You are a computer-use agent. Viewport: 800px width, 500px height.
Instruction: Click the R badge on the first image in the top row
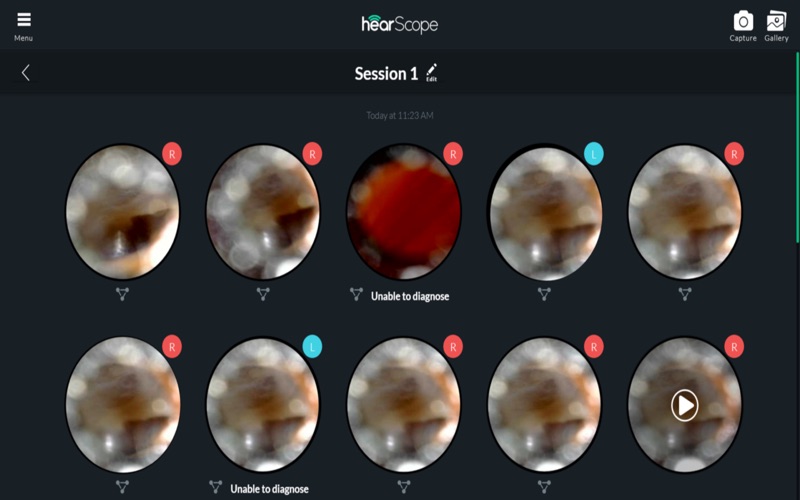[x=172, y=154]
